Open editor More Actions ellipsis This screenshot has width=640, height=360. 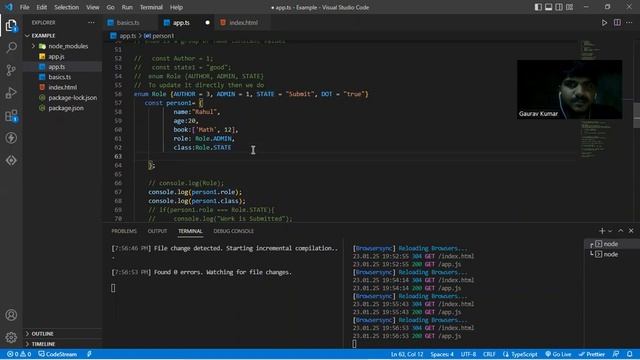[x=629, y=23]
